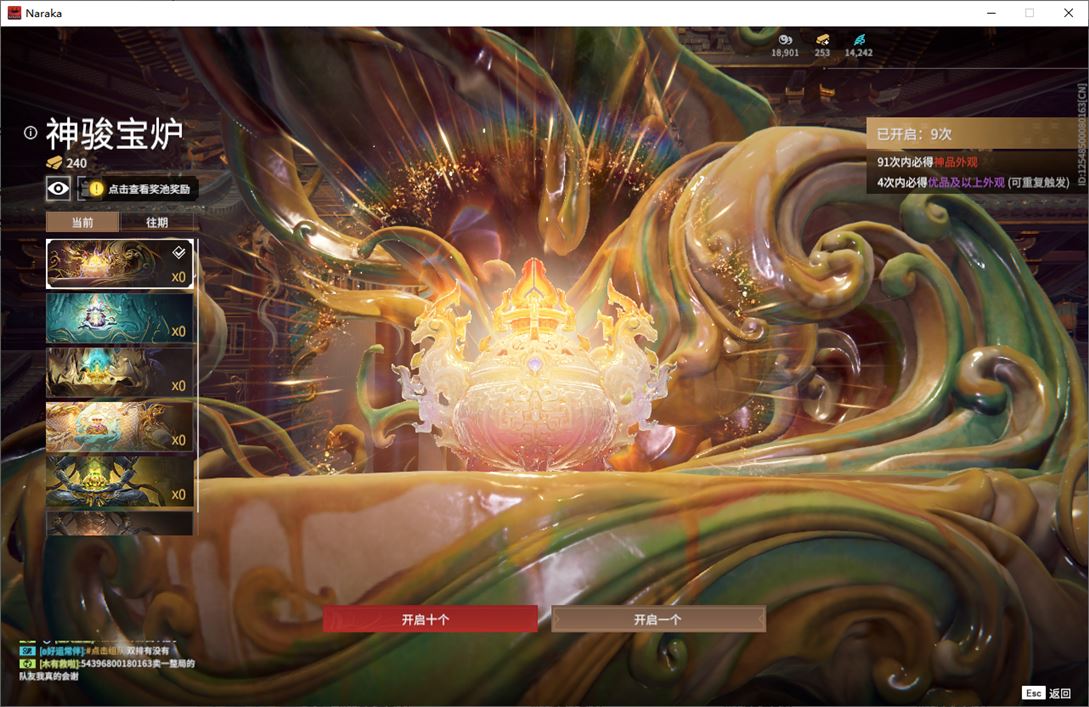The width and height of the screenshot is (1089, 707).
Task: Switch to the 当前 tab
Action: [83, 222]
